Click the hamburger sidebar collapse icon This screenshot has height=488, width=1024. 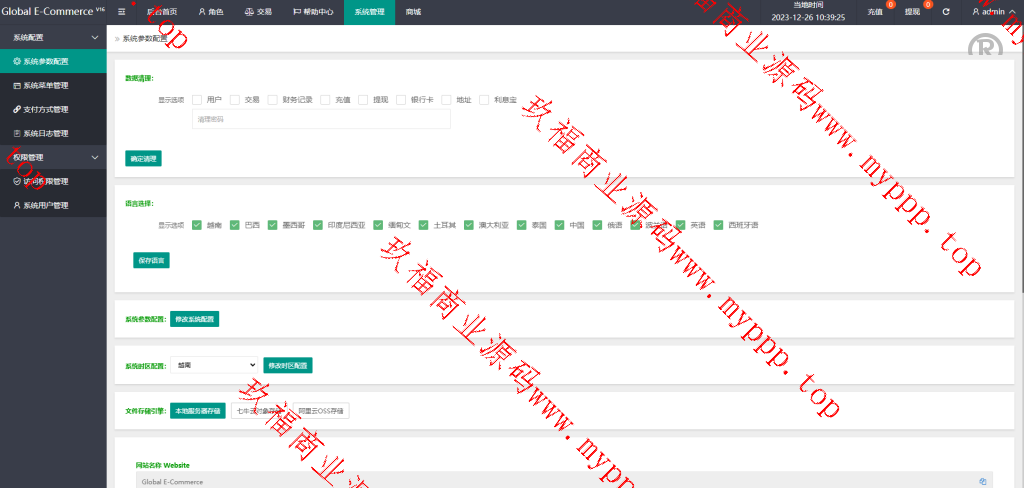122,12
